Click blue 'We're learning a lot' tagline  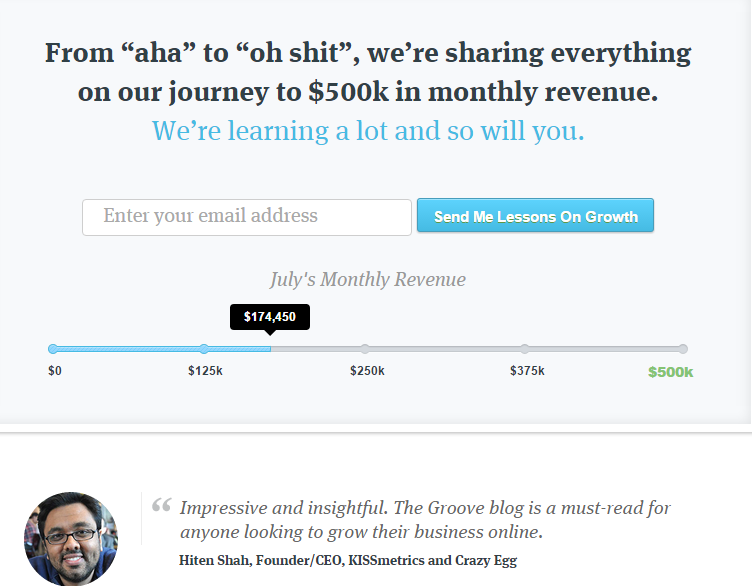click(368, 130)
